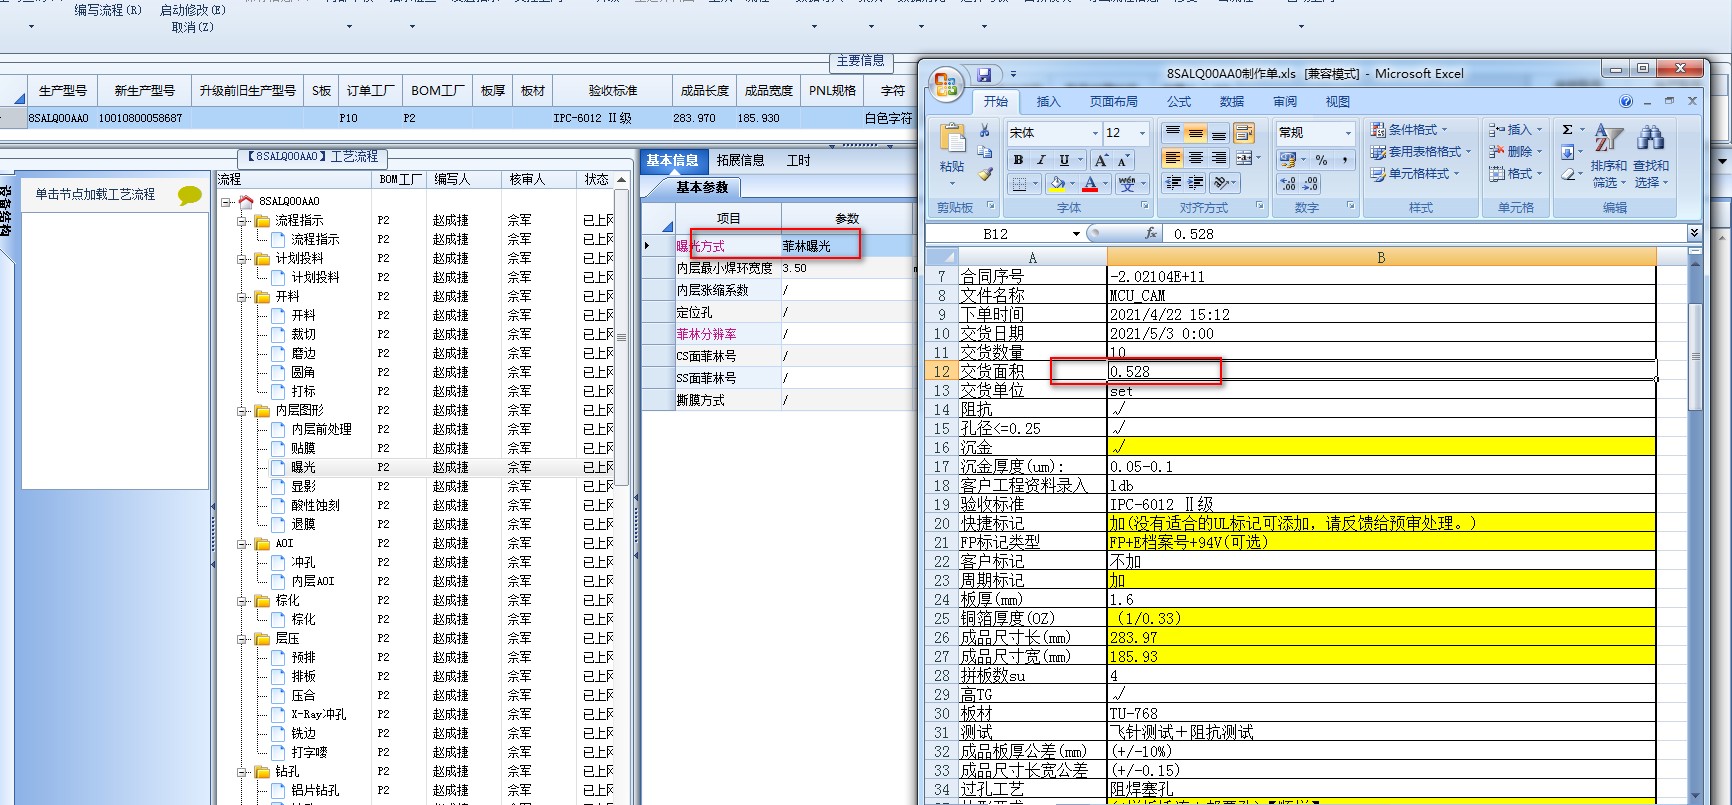
Task: Switch to the 插入 ribbon tab
Action: click(1048, 102)
